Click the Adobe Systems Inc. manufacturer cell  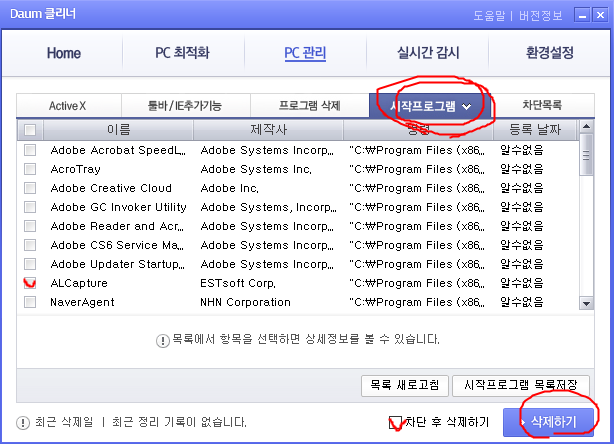256,169
